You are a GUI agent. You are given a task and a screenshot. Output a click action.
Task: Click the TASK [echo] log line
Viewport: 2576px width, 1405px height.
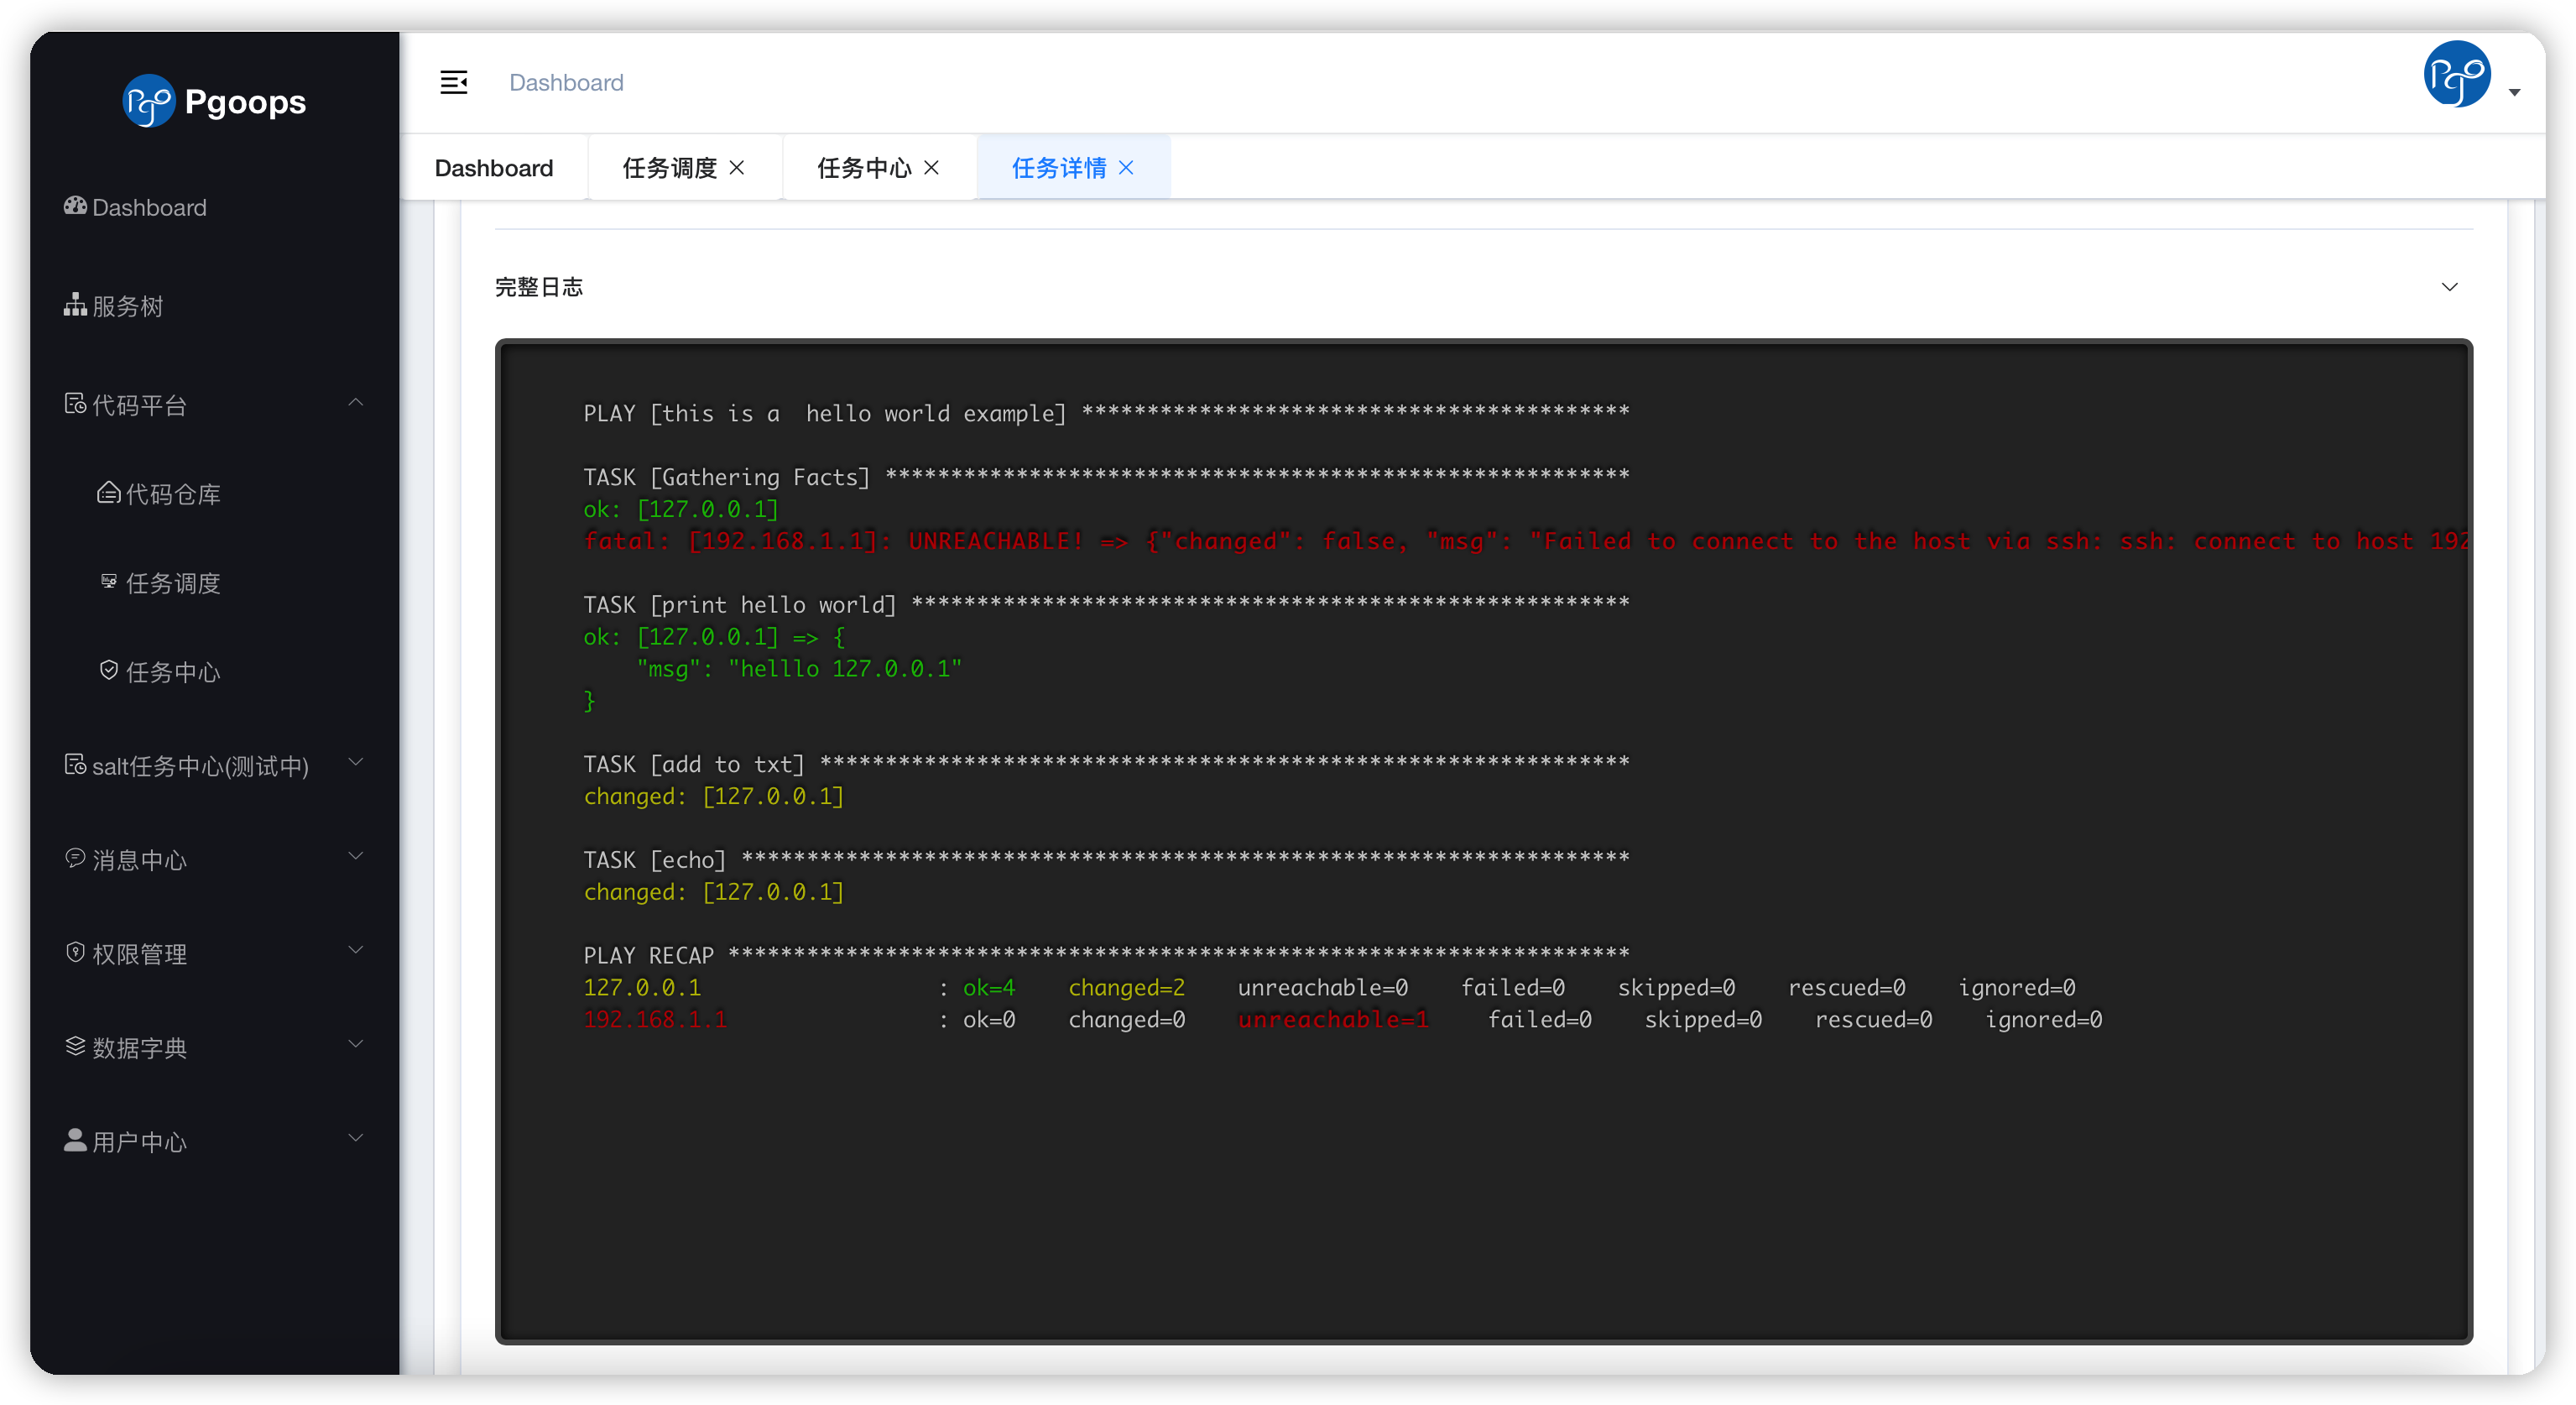tap(1106, 859)
